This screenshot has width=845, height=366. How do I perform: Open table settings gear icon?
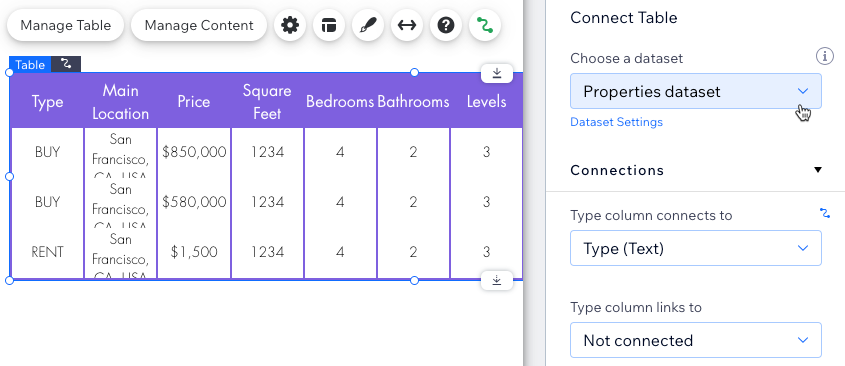(290, 25)
